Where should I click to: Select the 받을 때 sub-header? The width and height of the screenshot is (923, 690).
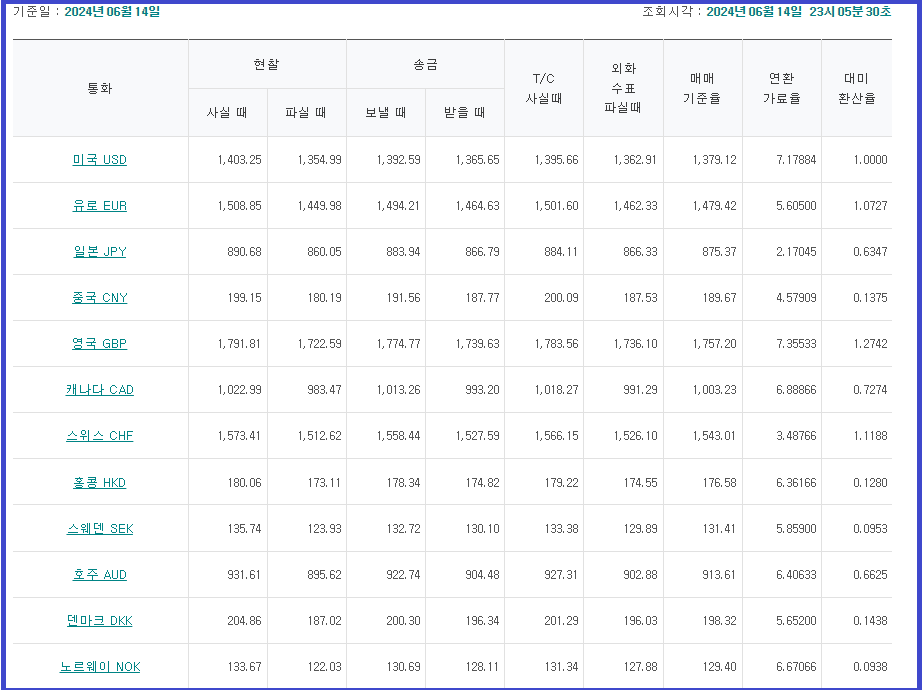(464, 112)
